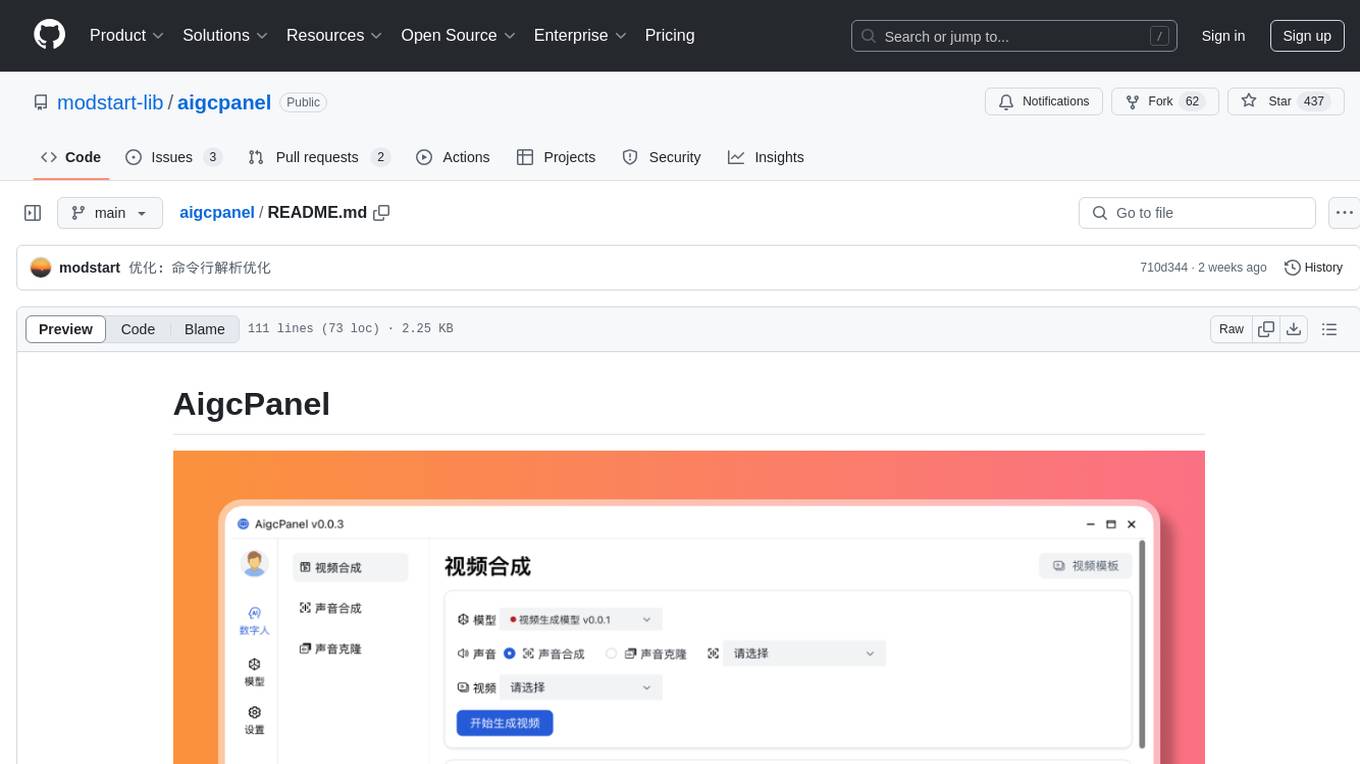Open commit 710d344
1360x764 pixels.
[x=1164, y=268]
